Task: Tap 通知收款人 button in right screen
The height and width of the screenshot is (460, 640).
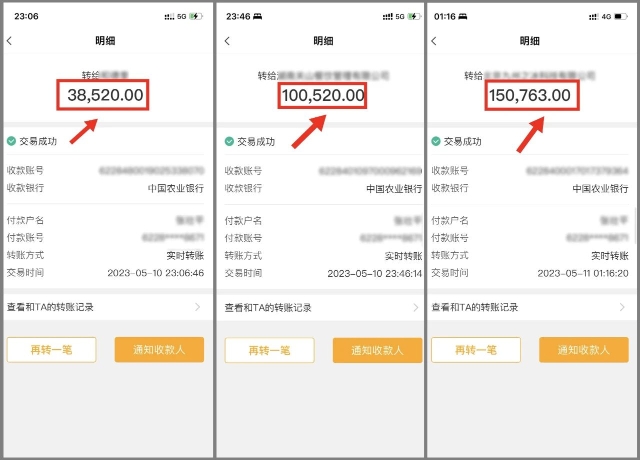Action: (584, 350)
